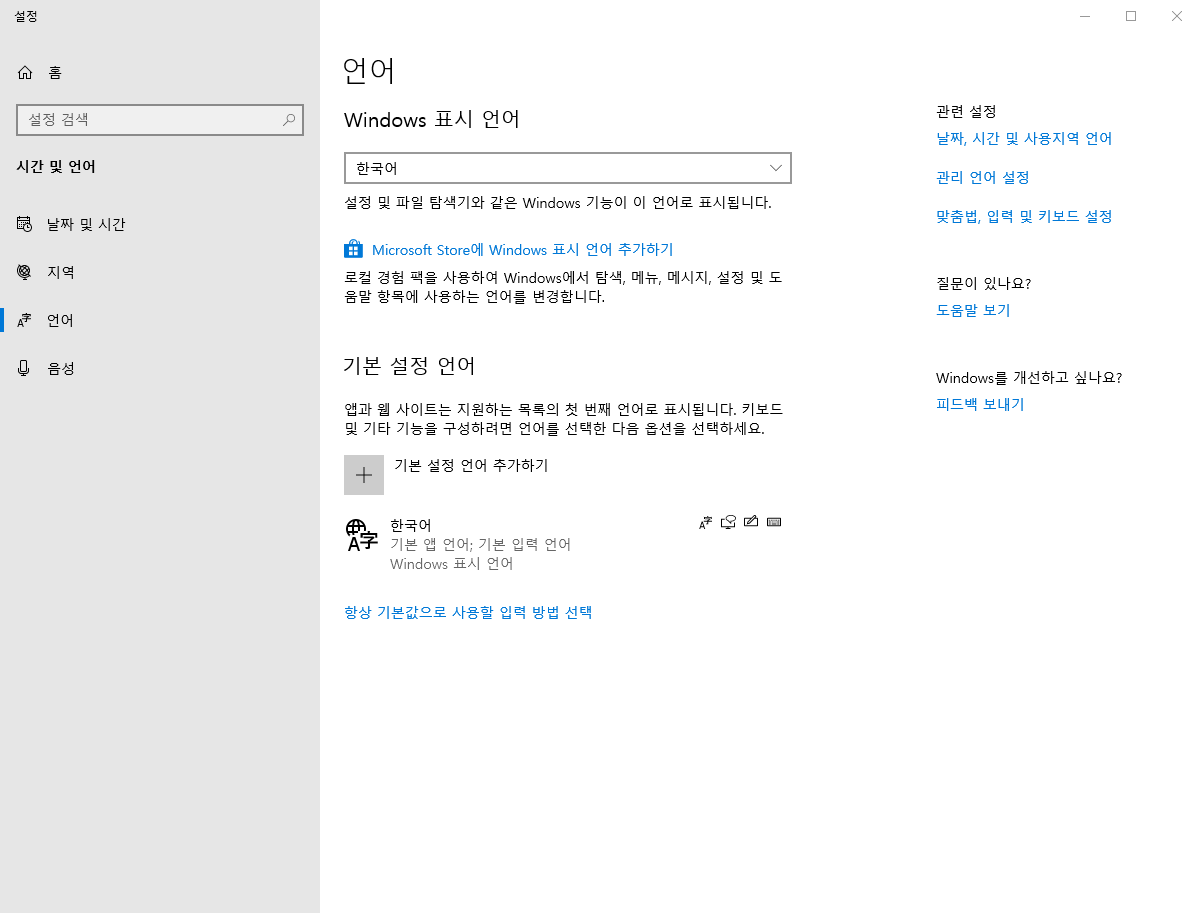Click the handwriting feature icon on 한국어 row
The width and height of the screenshot is (1200, 913).
click(x=751, y=521)
